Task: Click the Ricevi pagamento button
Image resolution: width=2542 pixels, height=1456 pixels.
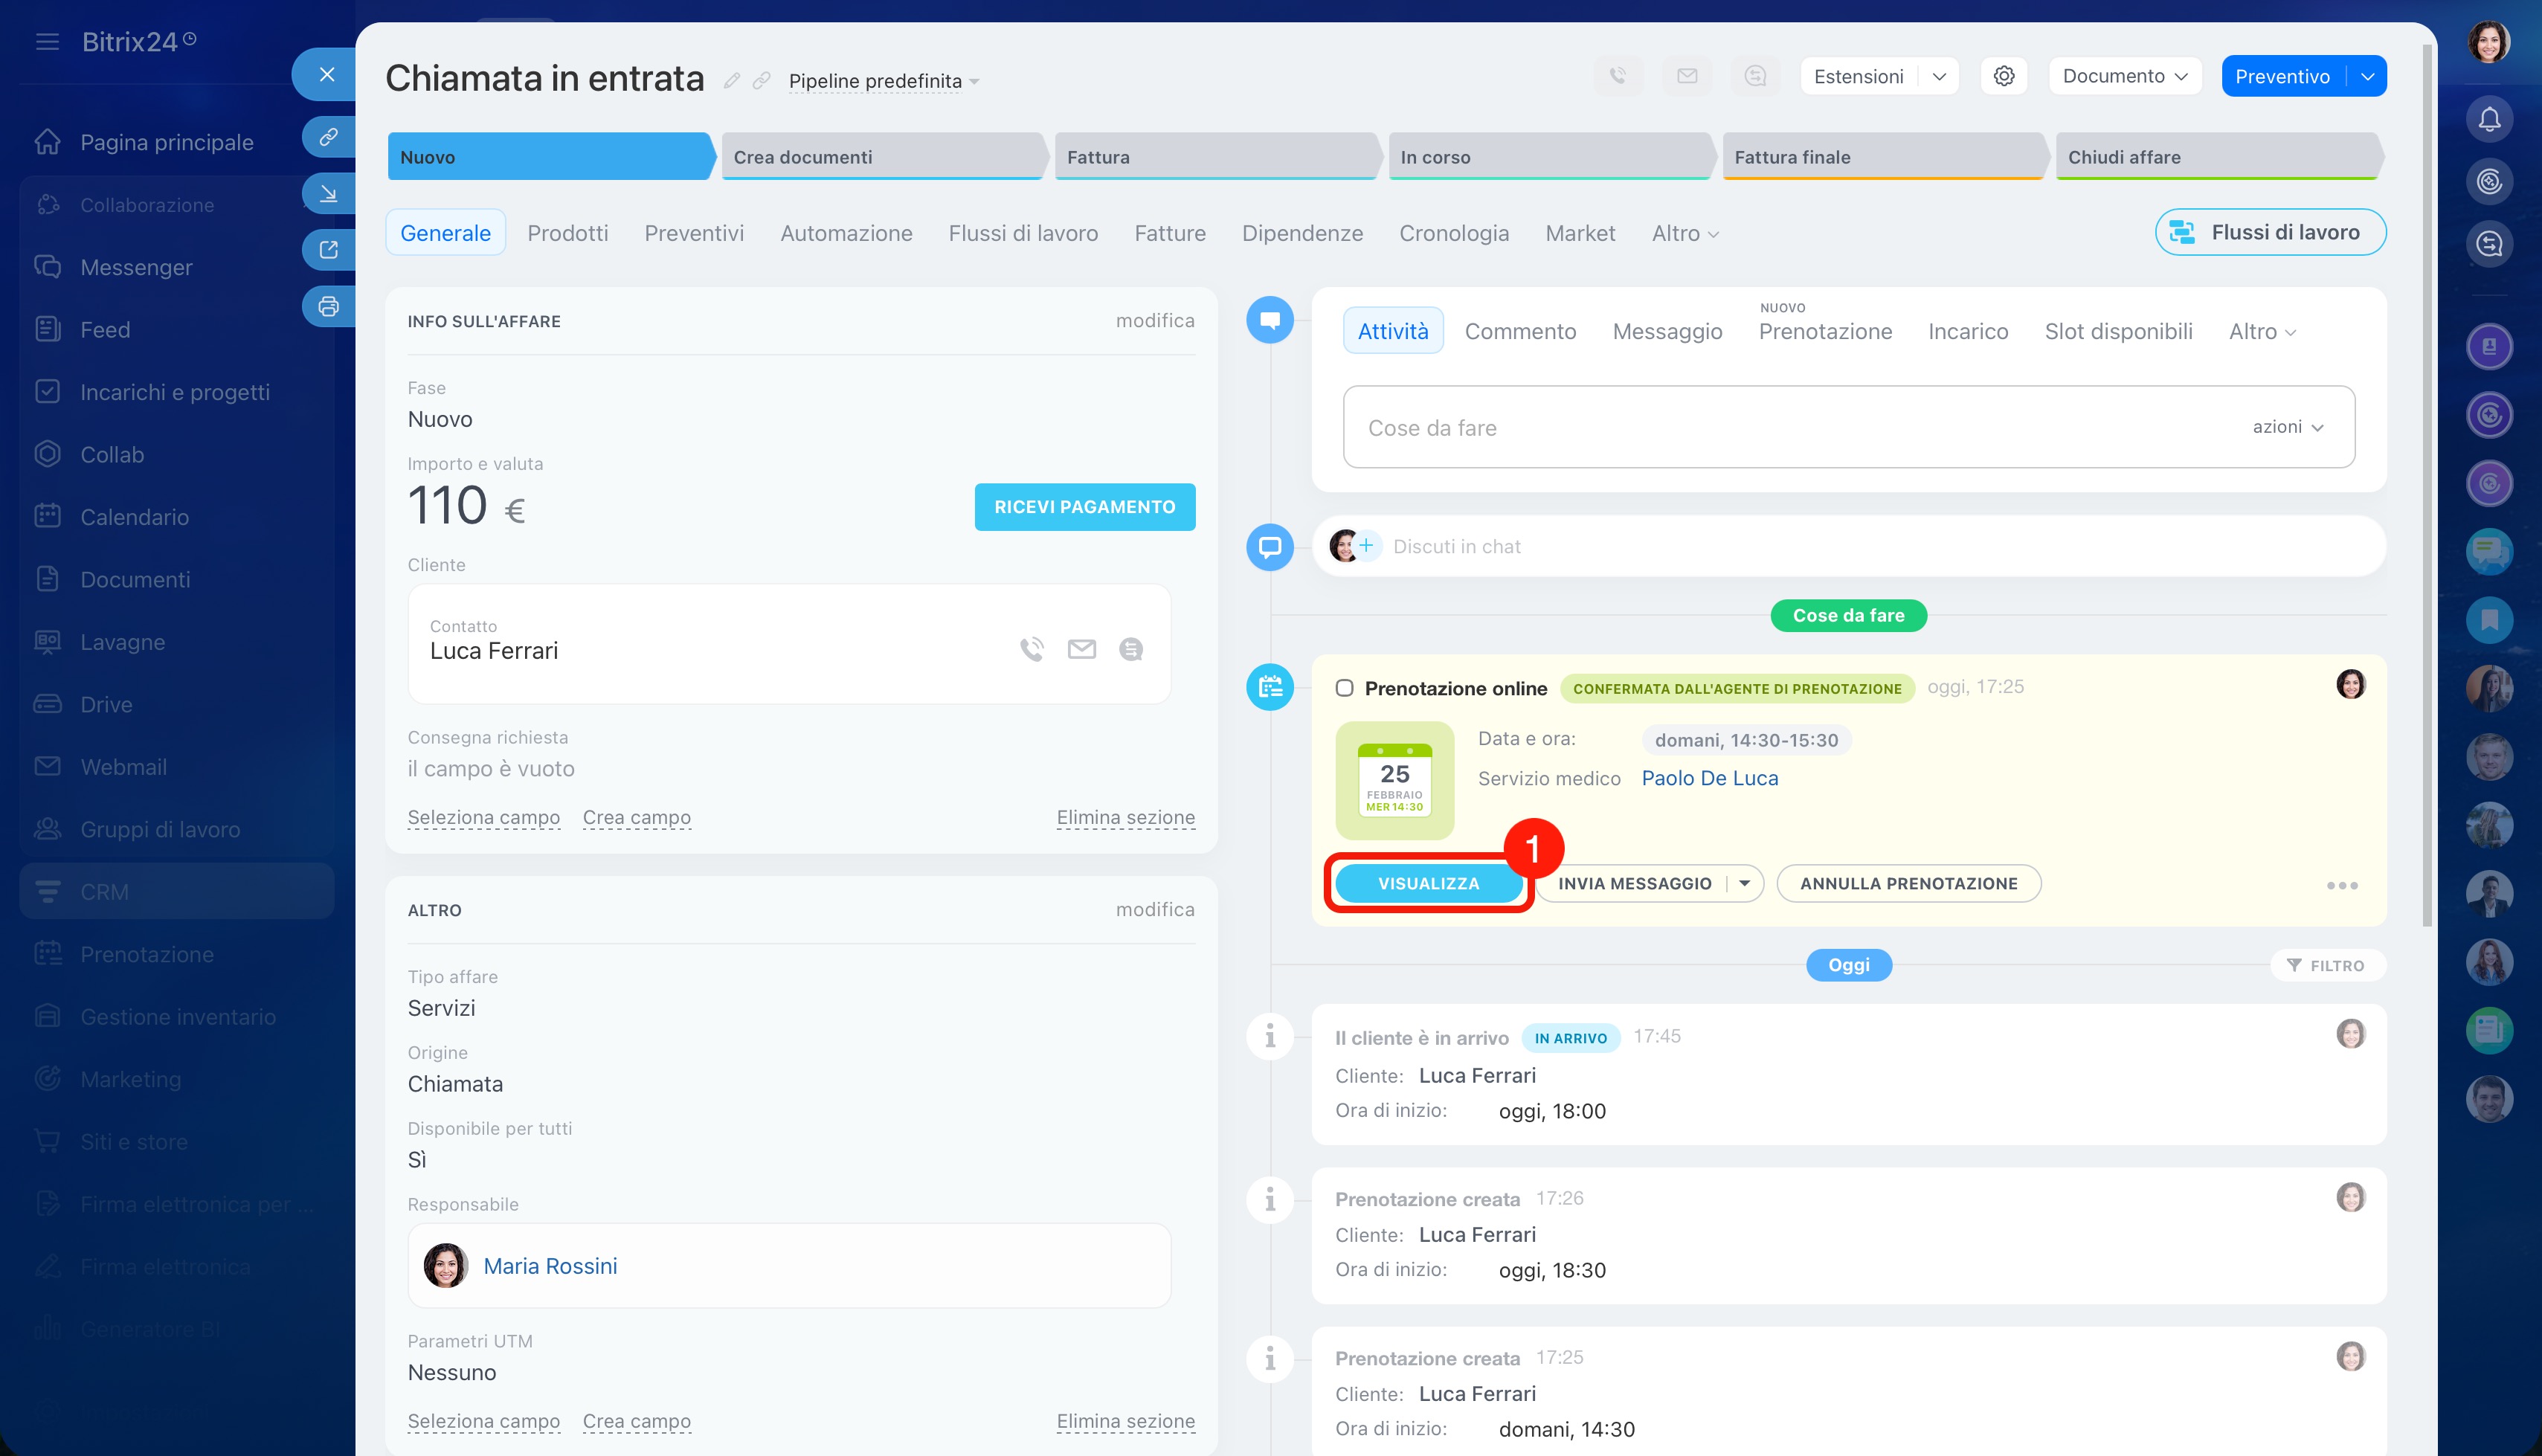Action: [x=1084, y=507]
